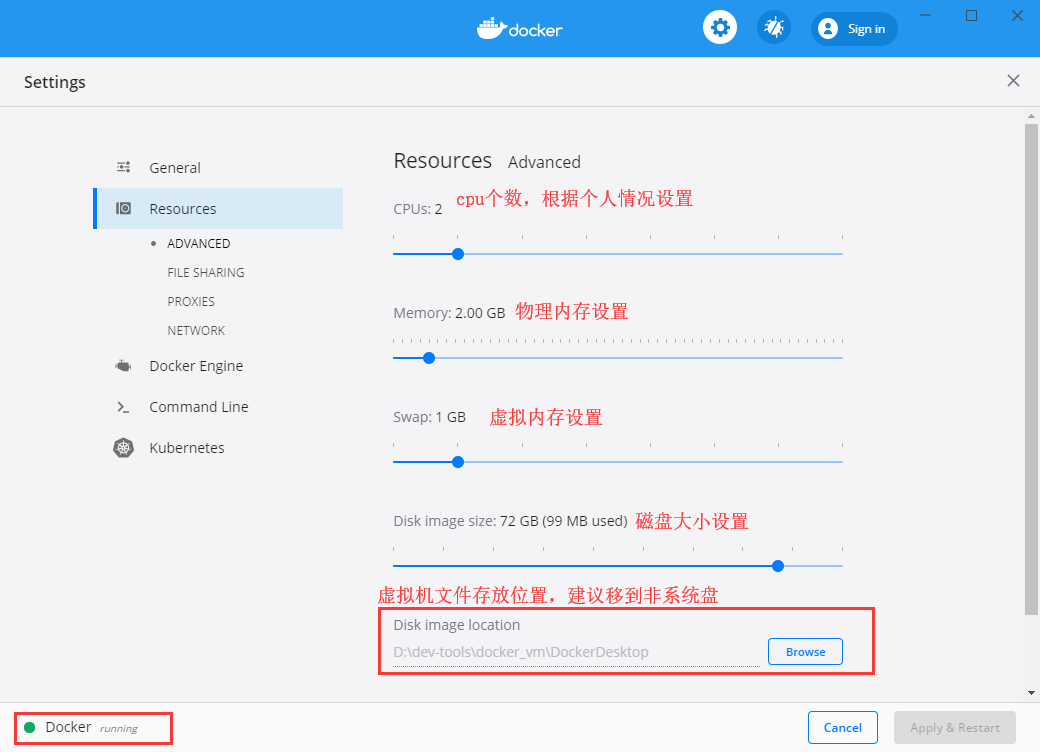
Task: Click the Sign in button
Action: 854,29
